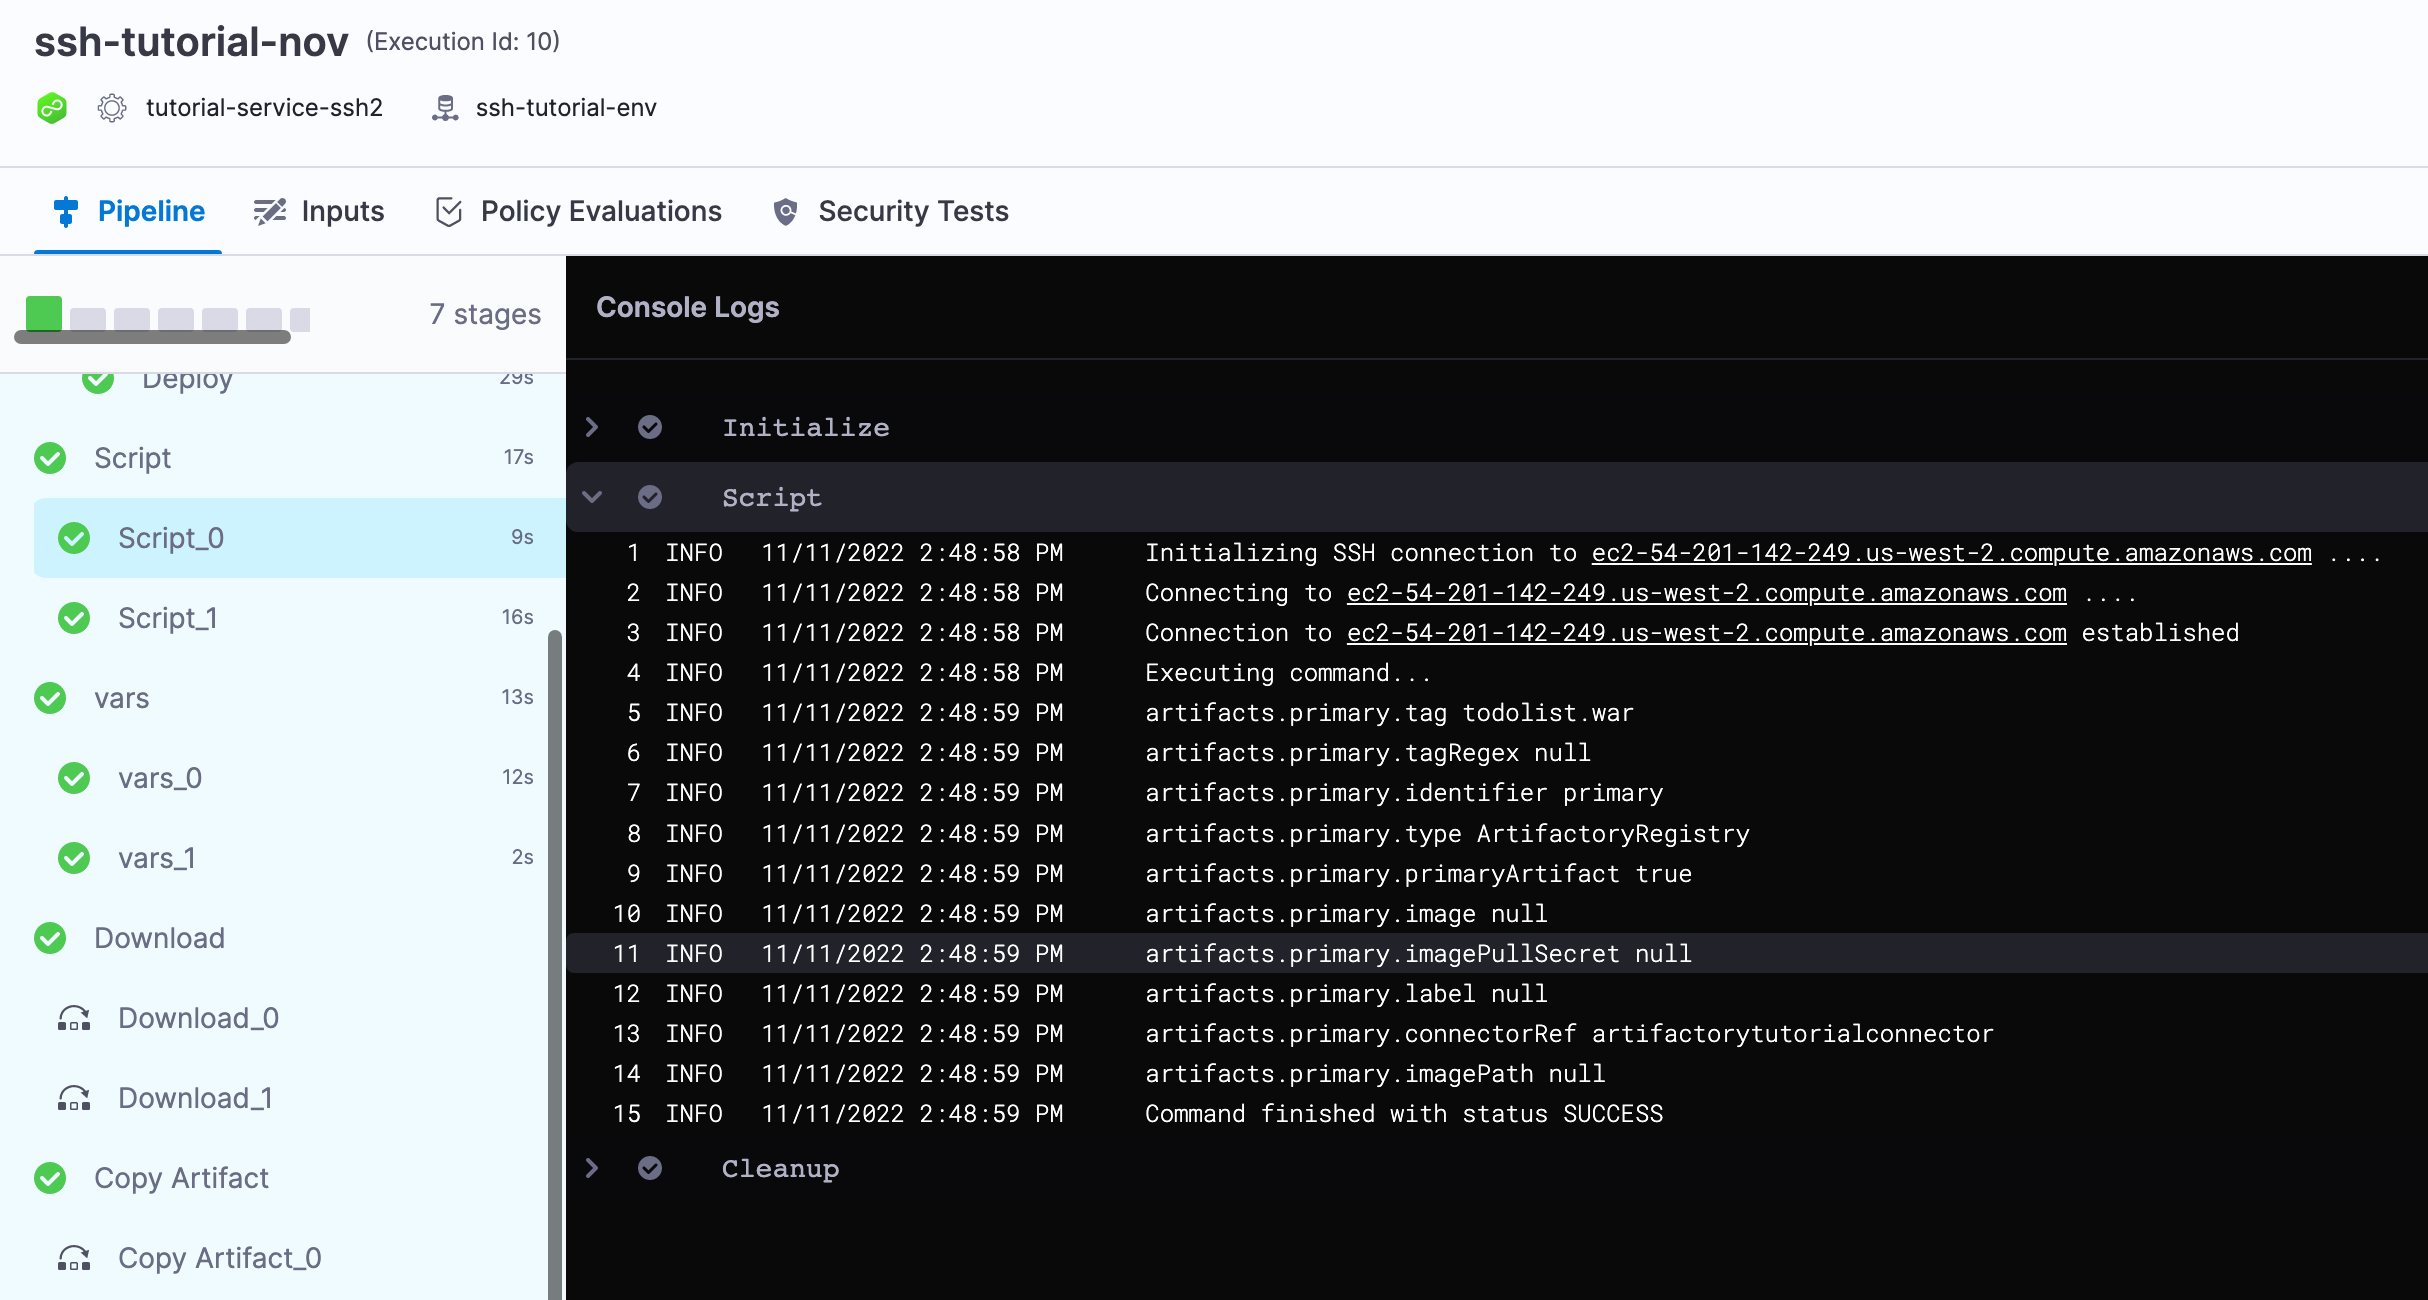Click the Download_0 pending step icon
Screen dimensions: 2428x1300
click(x=74, y=1018)
